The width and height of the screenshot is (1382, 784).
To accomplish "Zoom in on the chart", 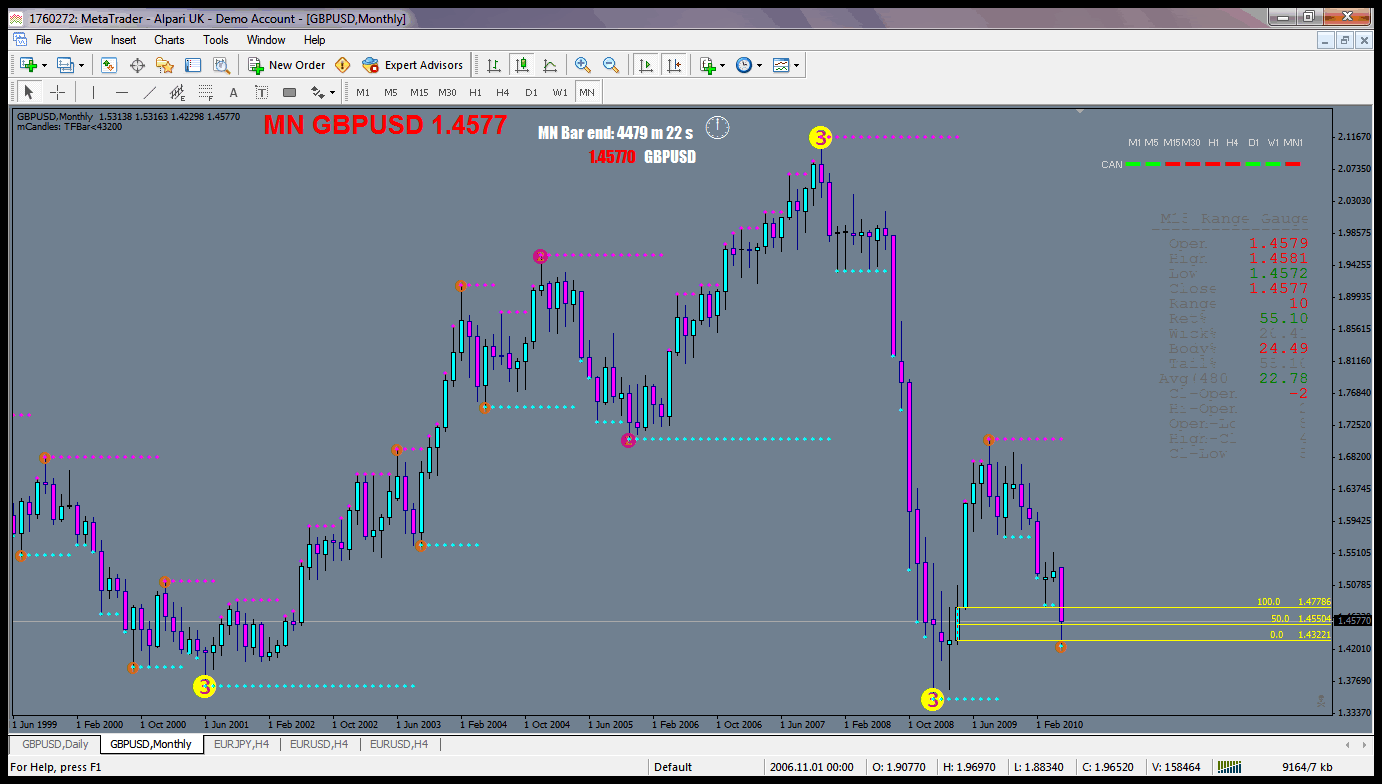I will [582, 65].
